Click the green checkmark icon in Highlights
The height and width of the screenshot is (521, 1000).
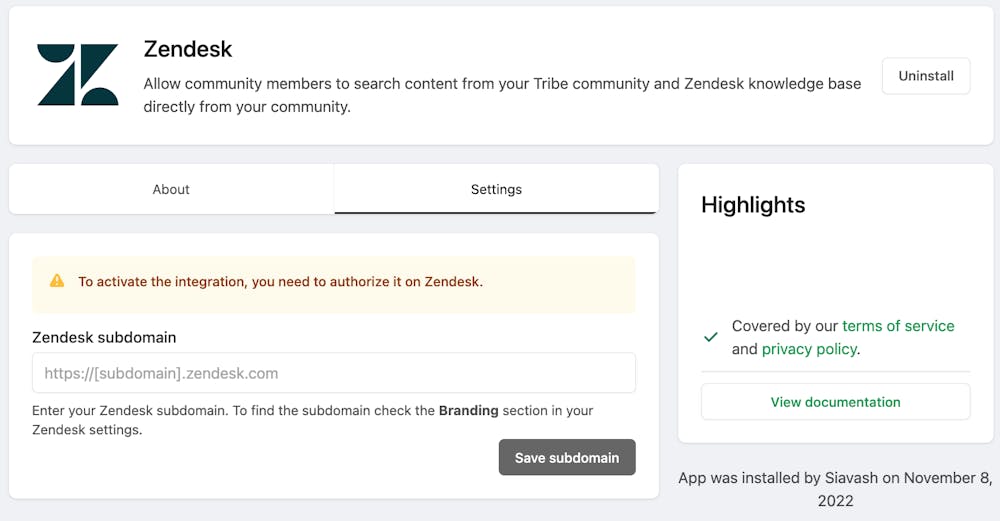(711, 338)
